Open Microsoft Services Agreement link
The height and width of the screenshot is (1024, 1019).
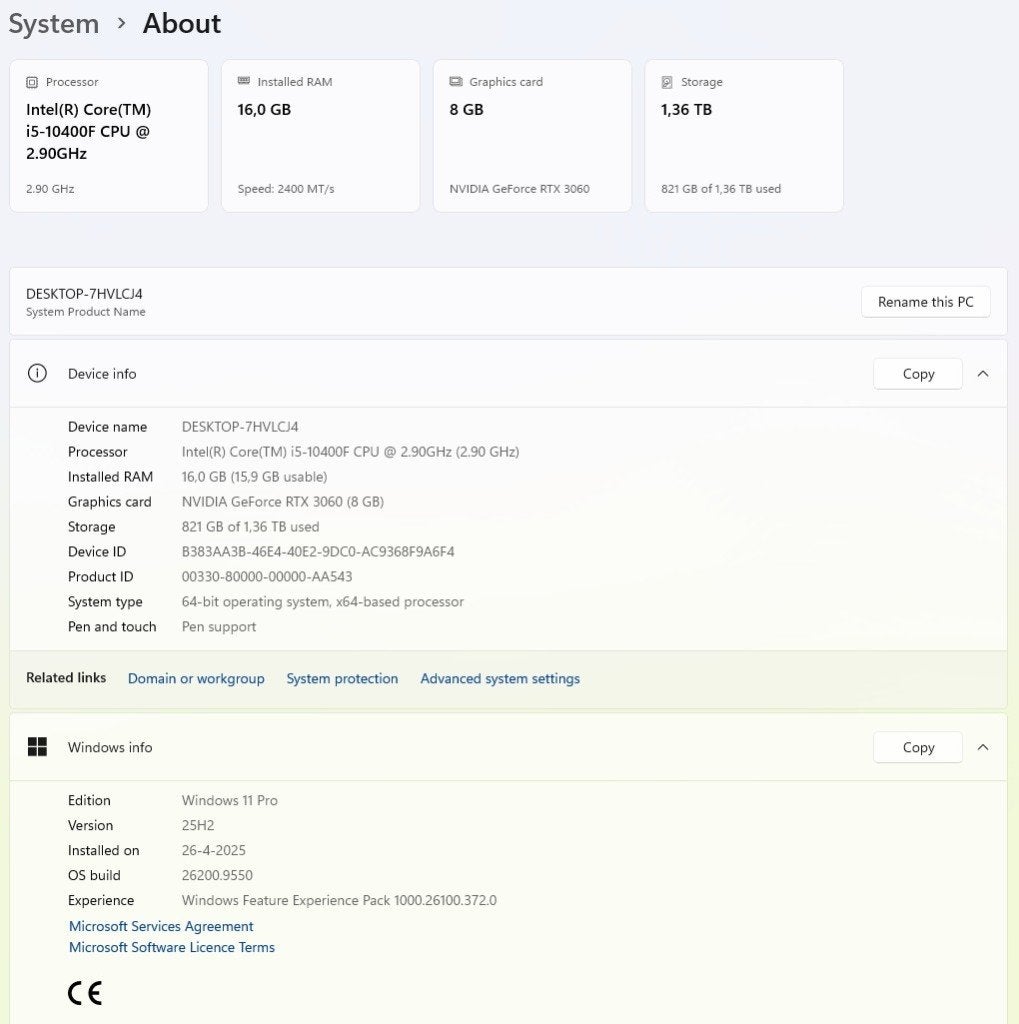pos(161,926)
